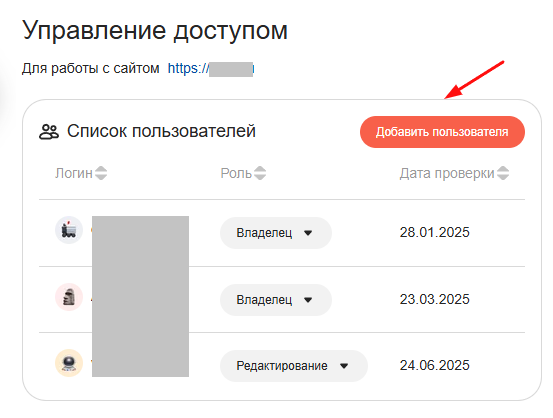Click the arrow in the first Владелец dropdown
The image size is (553, 418).
pyautogui.click(x=308, y=233)
